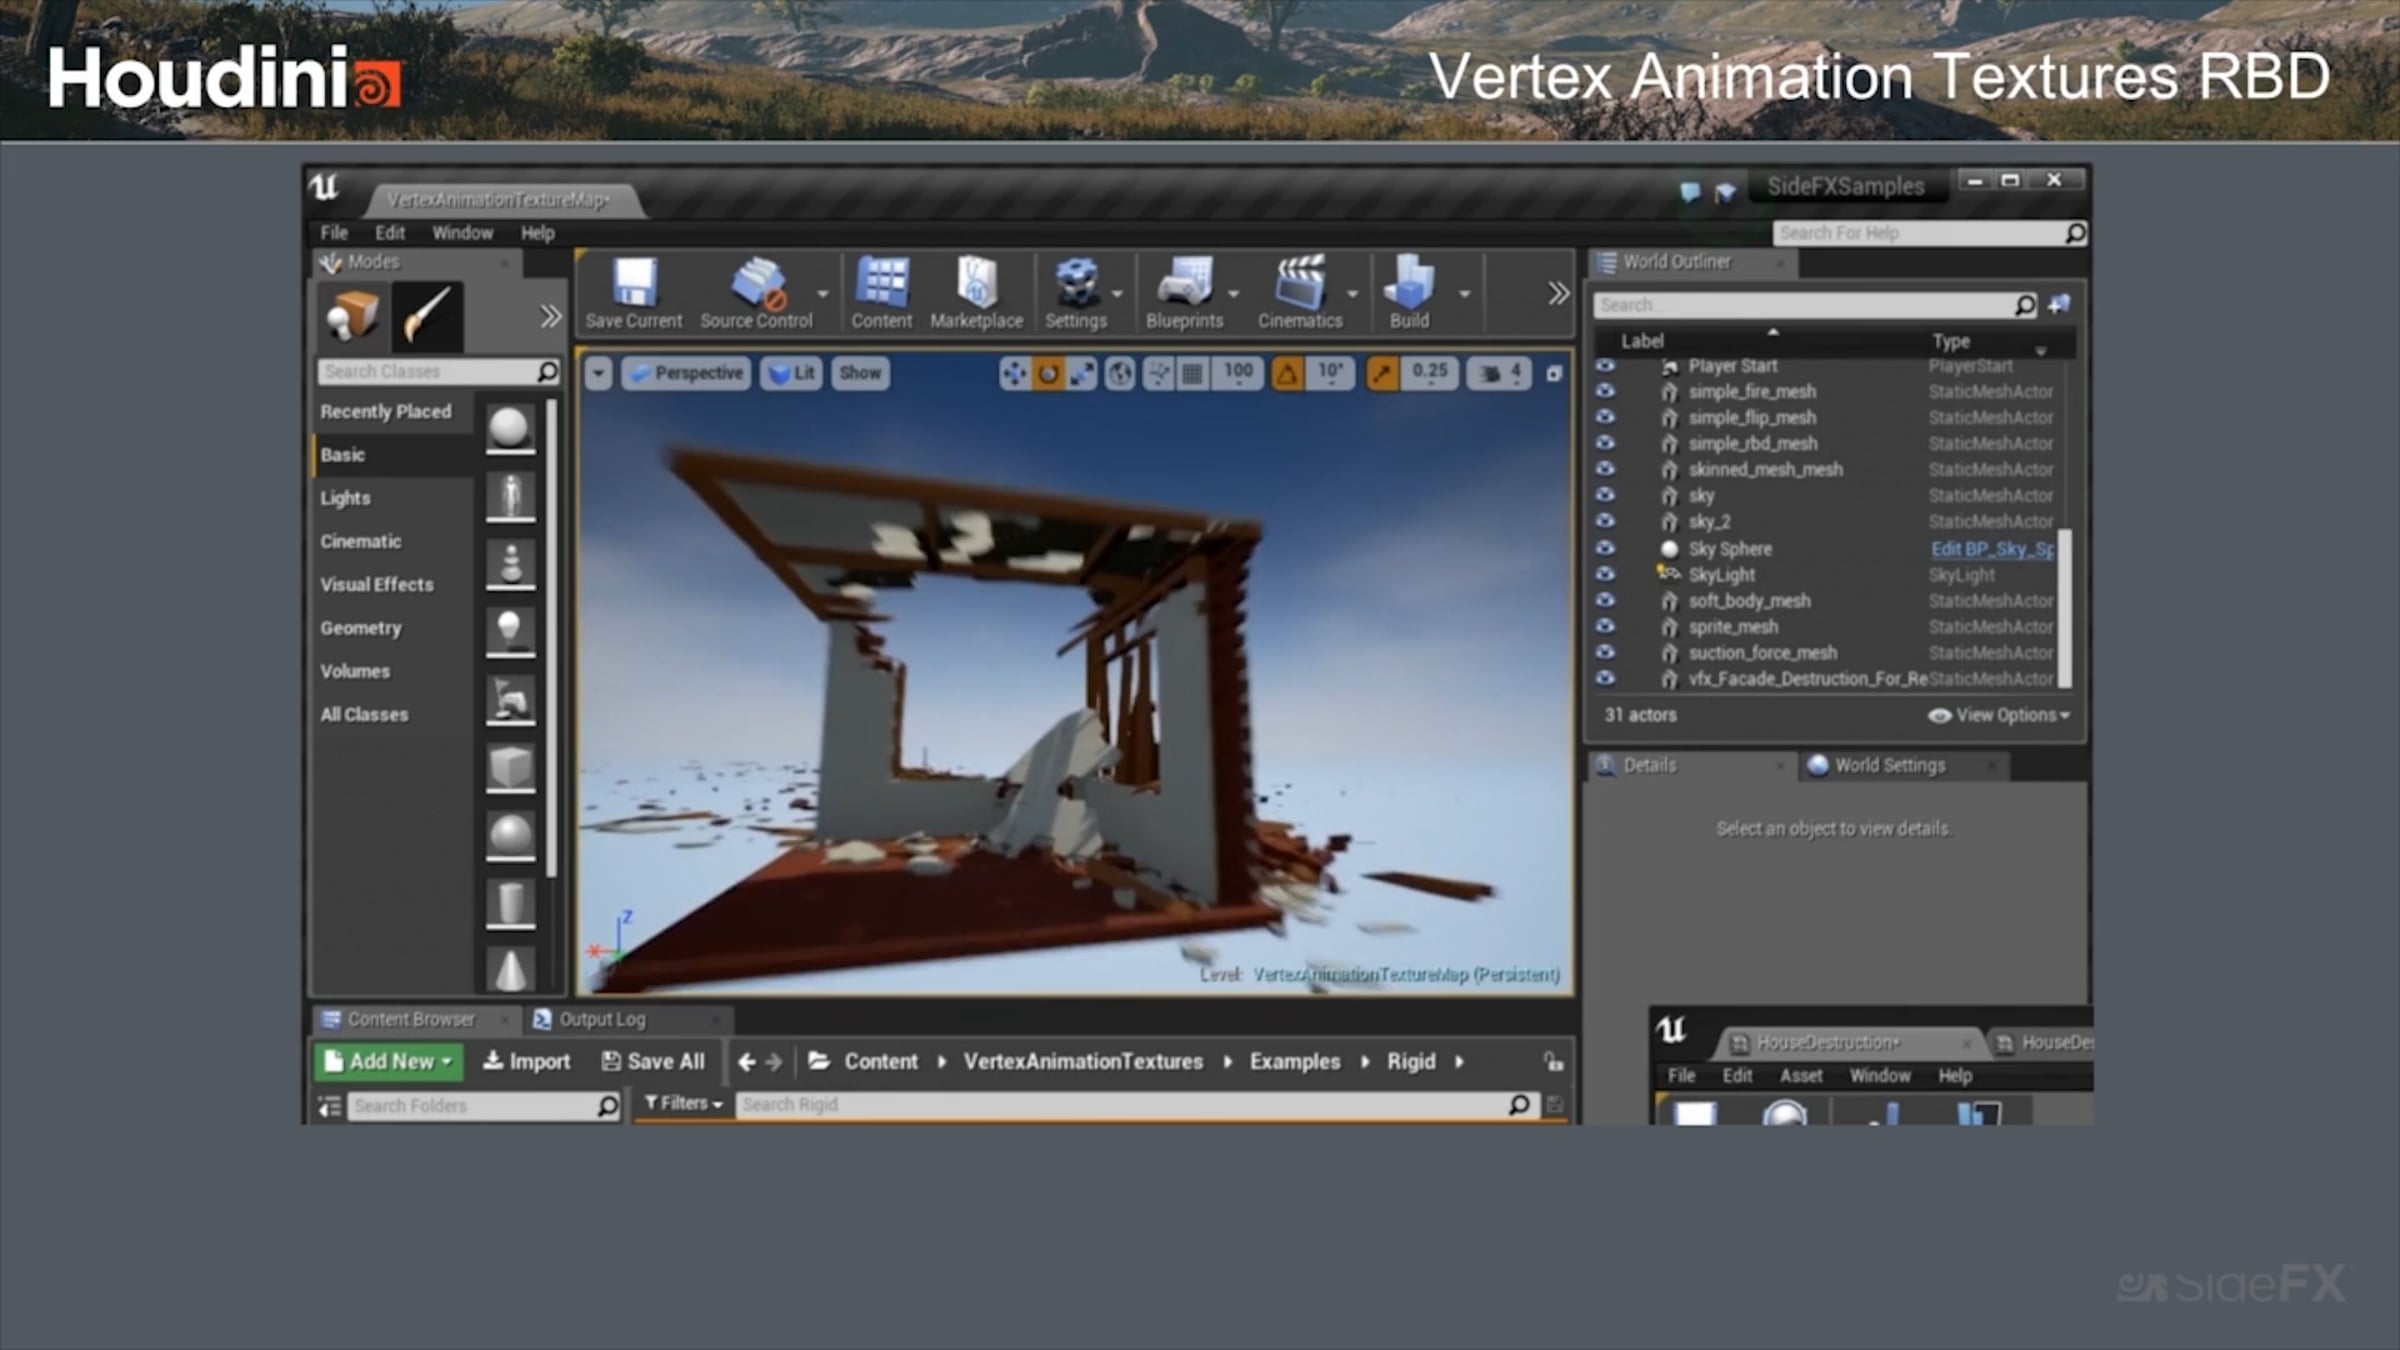Click the Save All button
The image size is (2400, 1350).
[654, 1062]
